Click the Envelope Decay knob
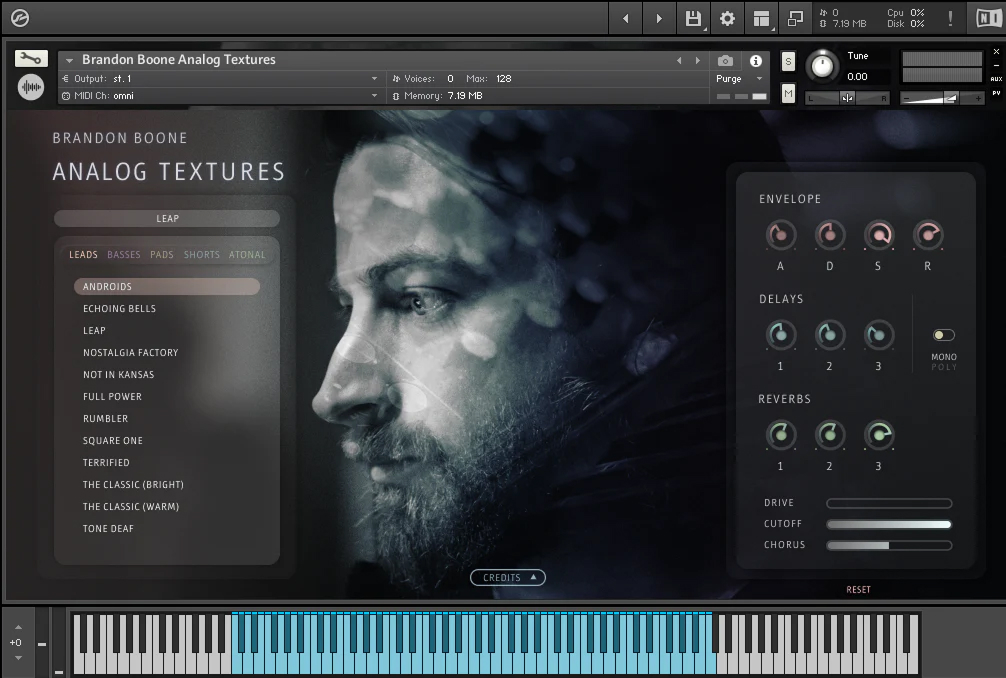1006x678 pixels. click(829, 235)
